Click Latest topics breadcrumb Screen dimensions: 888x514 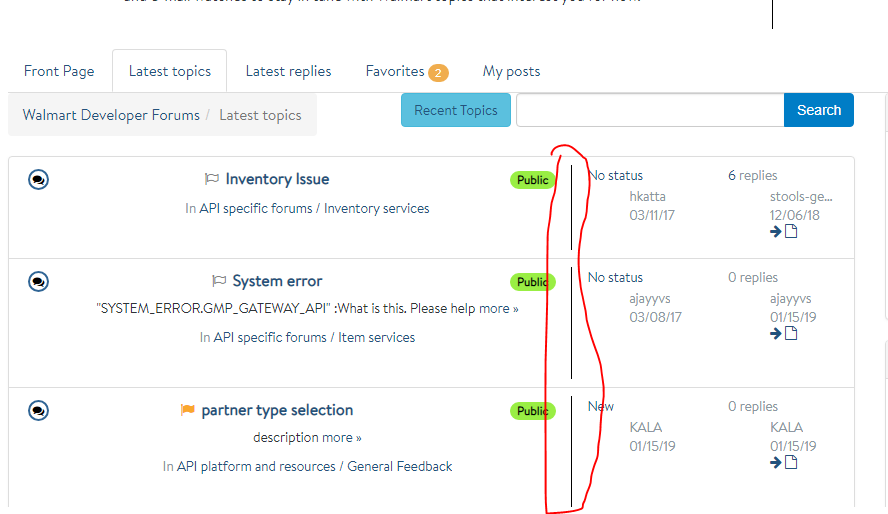[260, 115]
